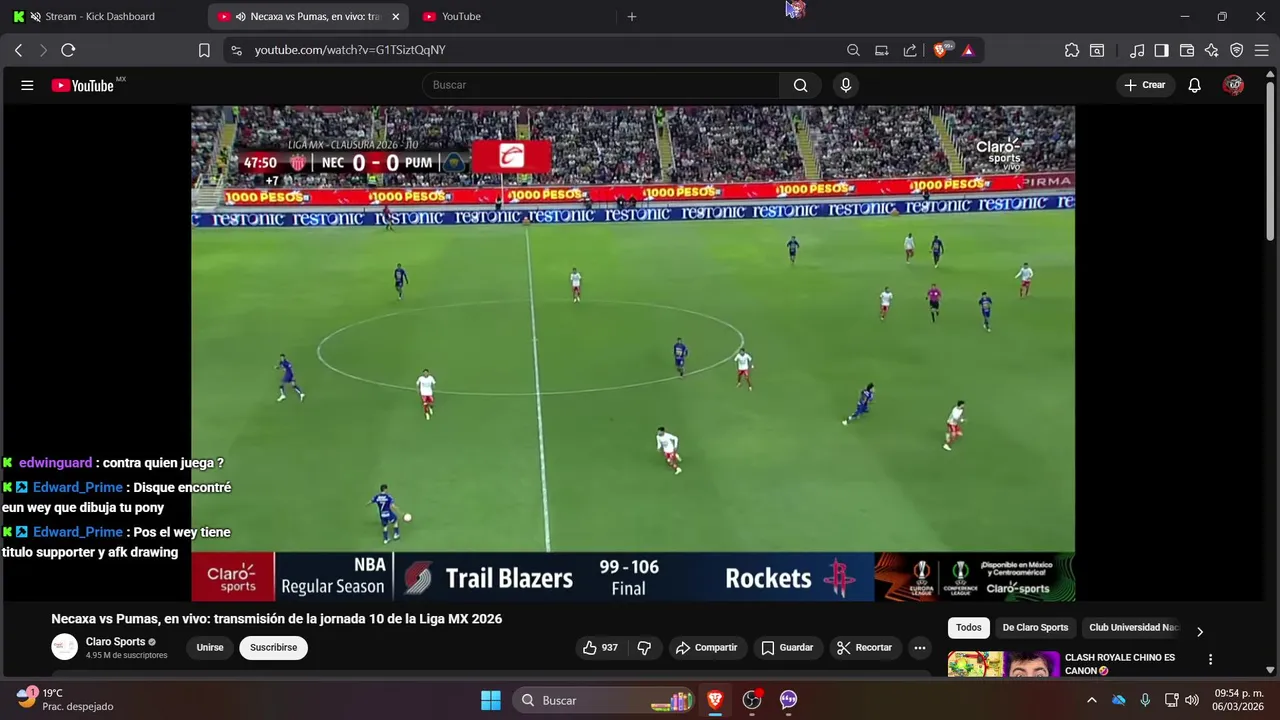Open clock showing 09:54 p. m.

click(1238, 700)
